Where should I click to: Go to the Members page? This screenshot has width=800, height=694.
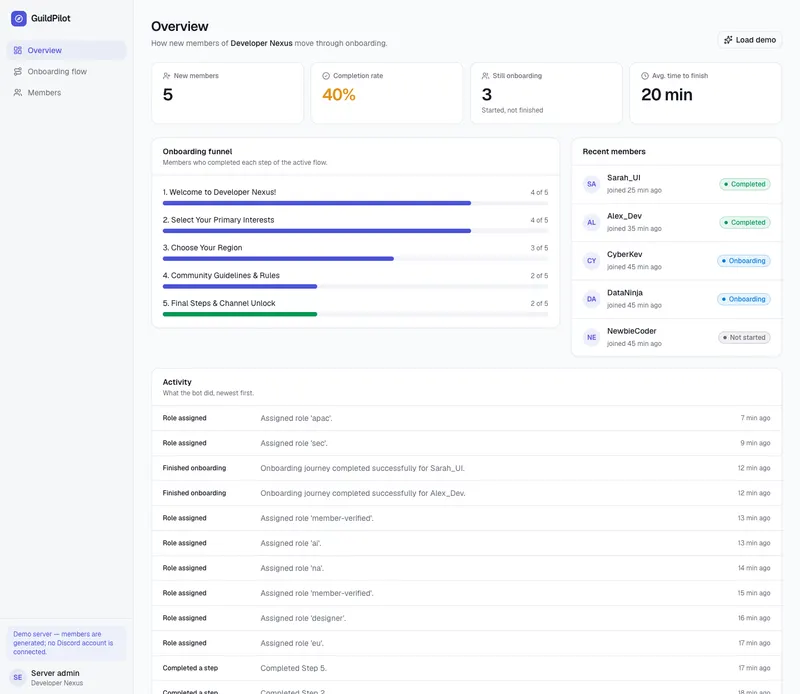point(66,92)
